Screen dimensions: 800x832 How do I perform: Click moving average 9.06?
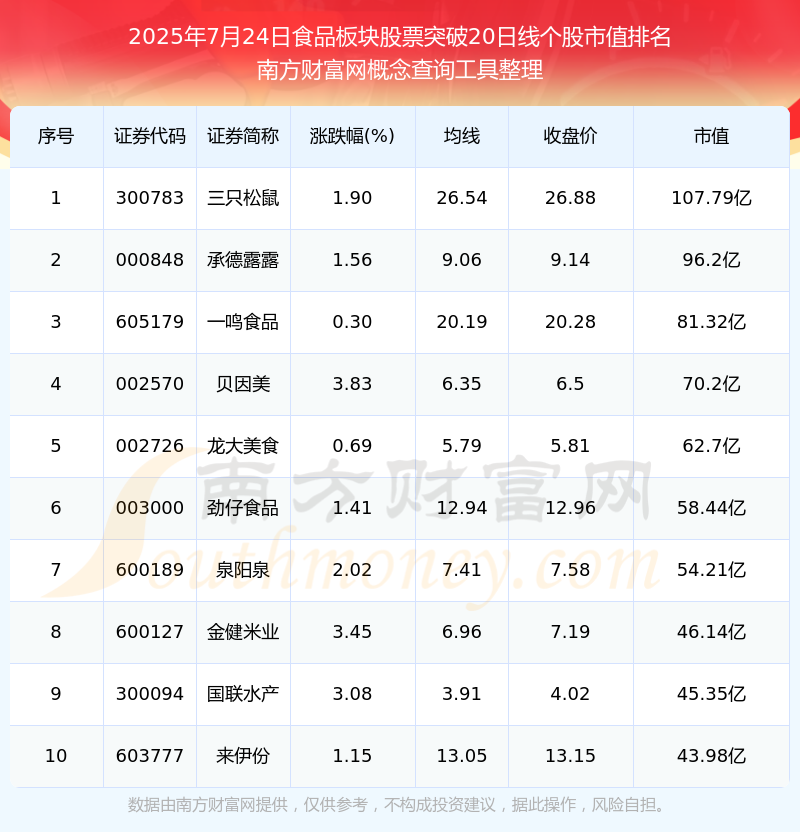(x=462, y=260)
